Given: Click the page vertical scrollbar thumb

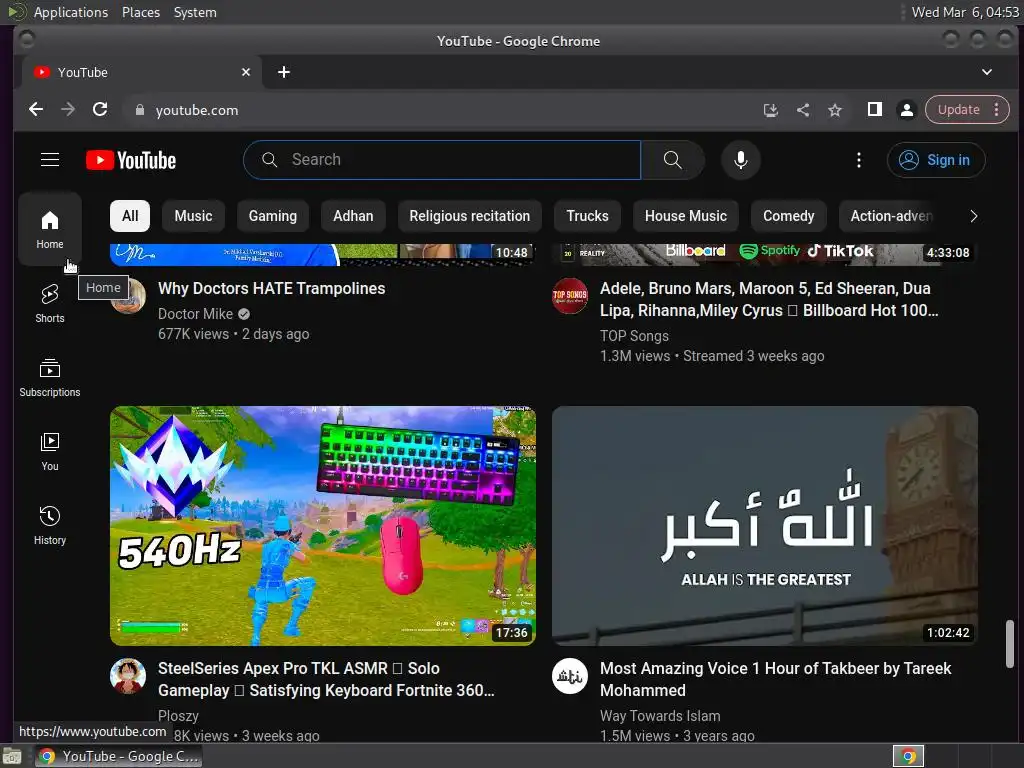Looking at the screenshot, I should point(1010,644).
